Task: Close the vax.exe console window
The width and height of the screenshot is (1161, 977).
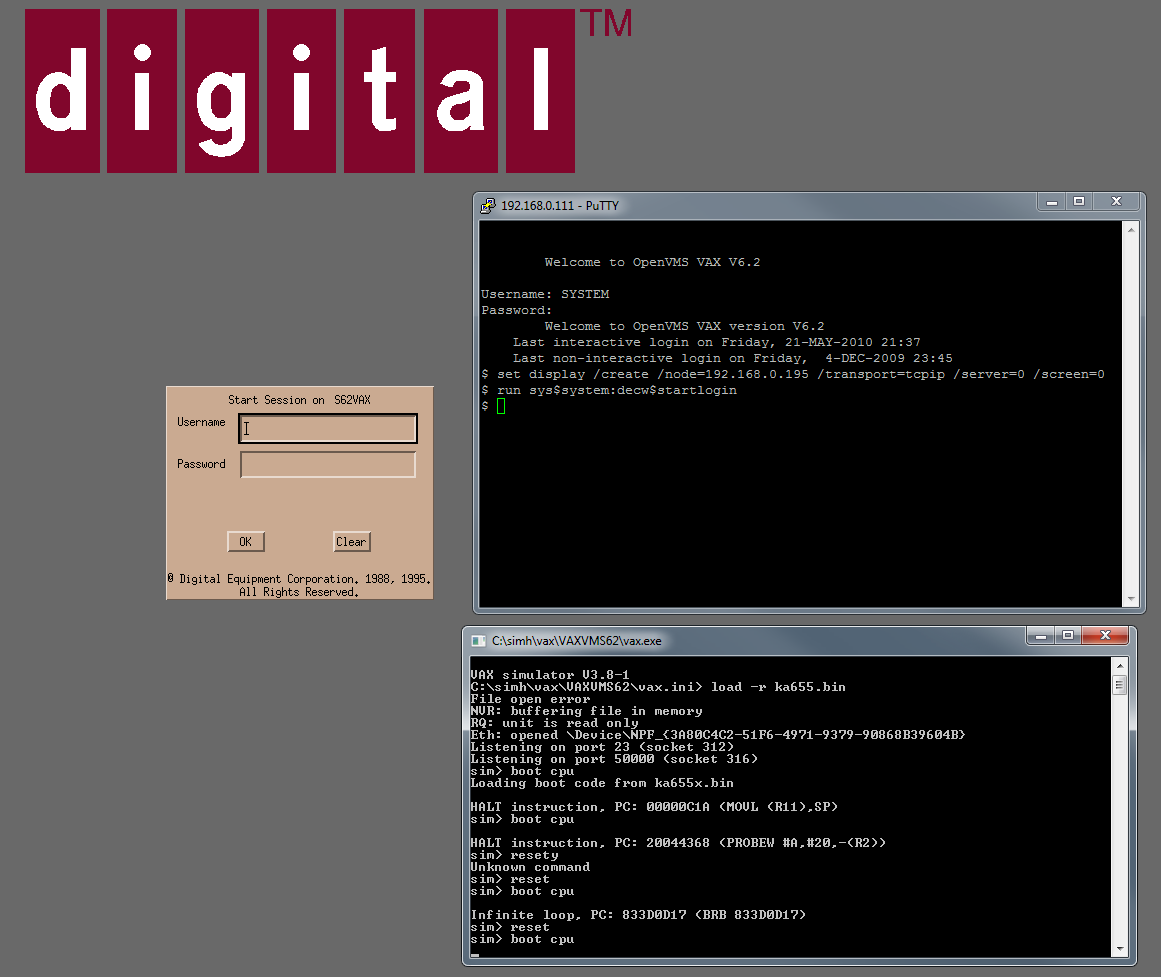Action: (x=1105, y=636)
